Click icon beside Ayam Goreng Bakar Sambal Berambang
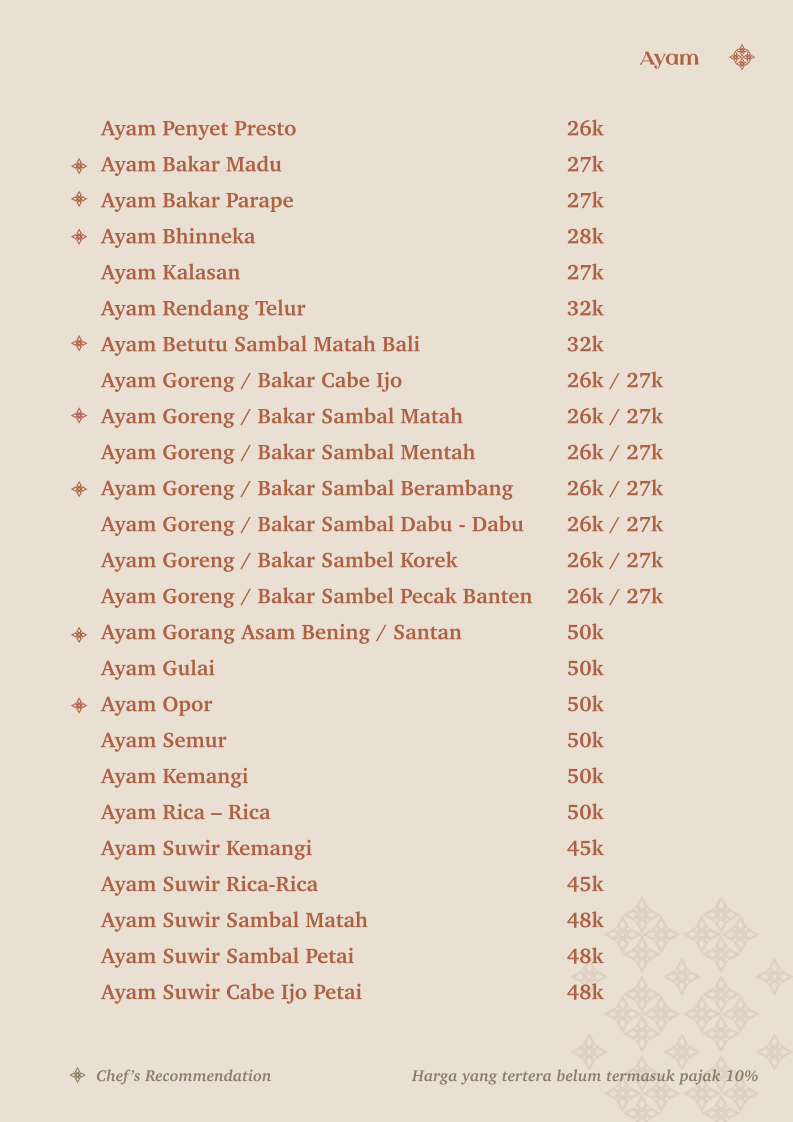 (x=79, y=489)
